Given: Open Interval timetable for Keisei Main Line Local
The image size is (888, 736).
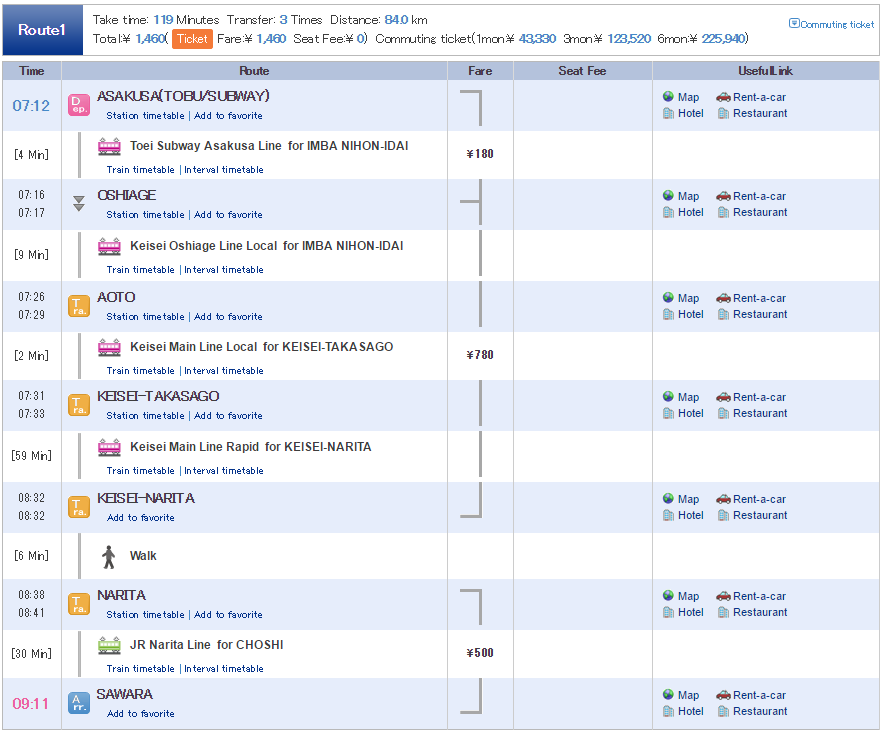Looking at the screenshot, I should coord(224,371).
